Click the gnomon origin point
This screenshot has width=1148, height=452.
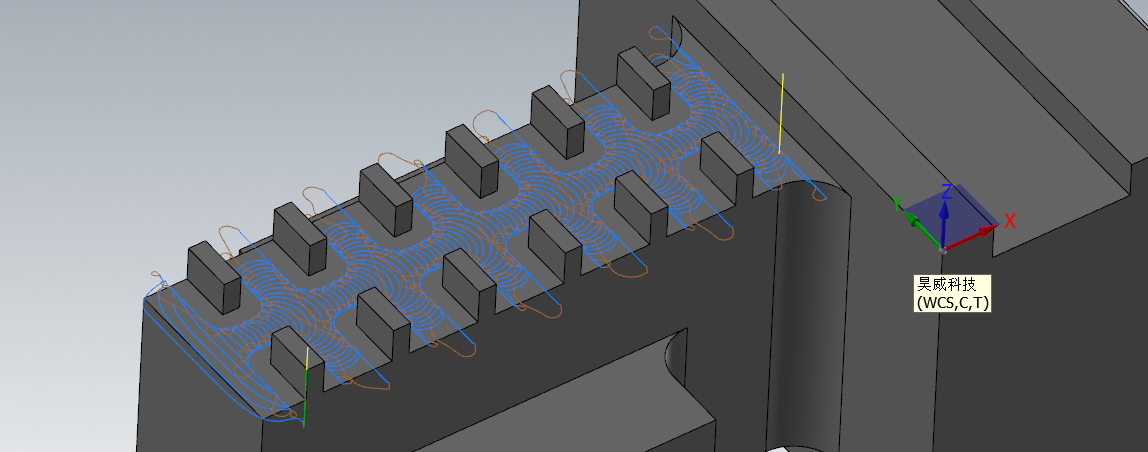(942, 248)
